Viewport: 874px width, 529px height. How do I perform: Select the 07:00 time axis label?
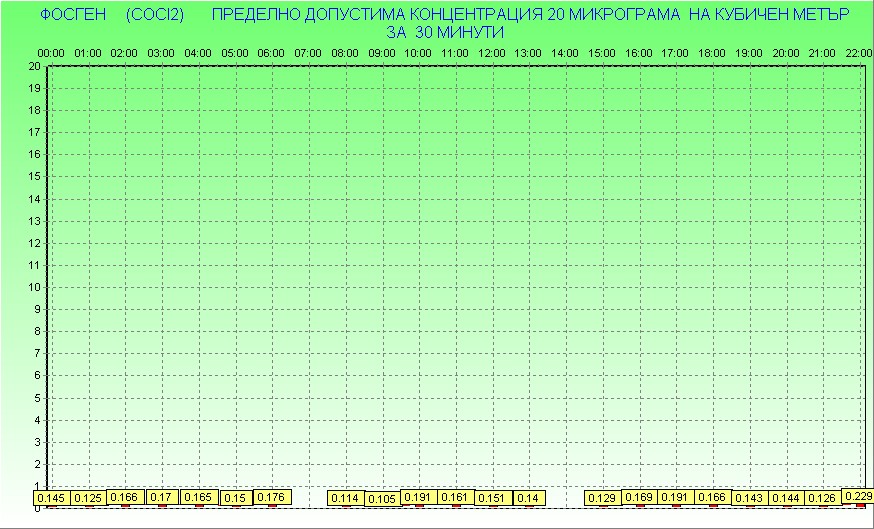[308, 54]
